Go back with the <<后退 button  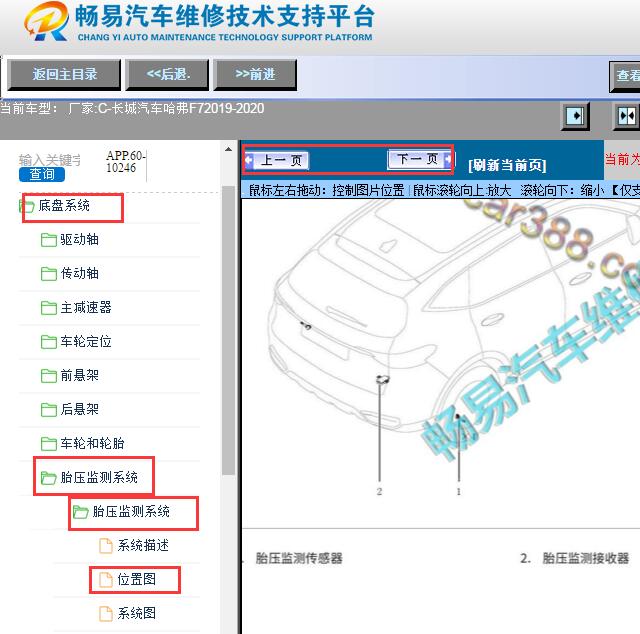pos(167,75)
